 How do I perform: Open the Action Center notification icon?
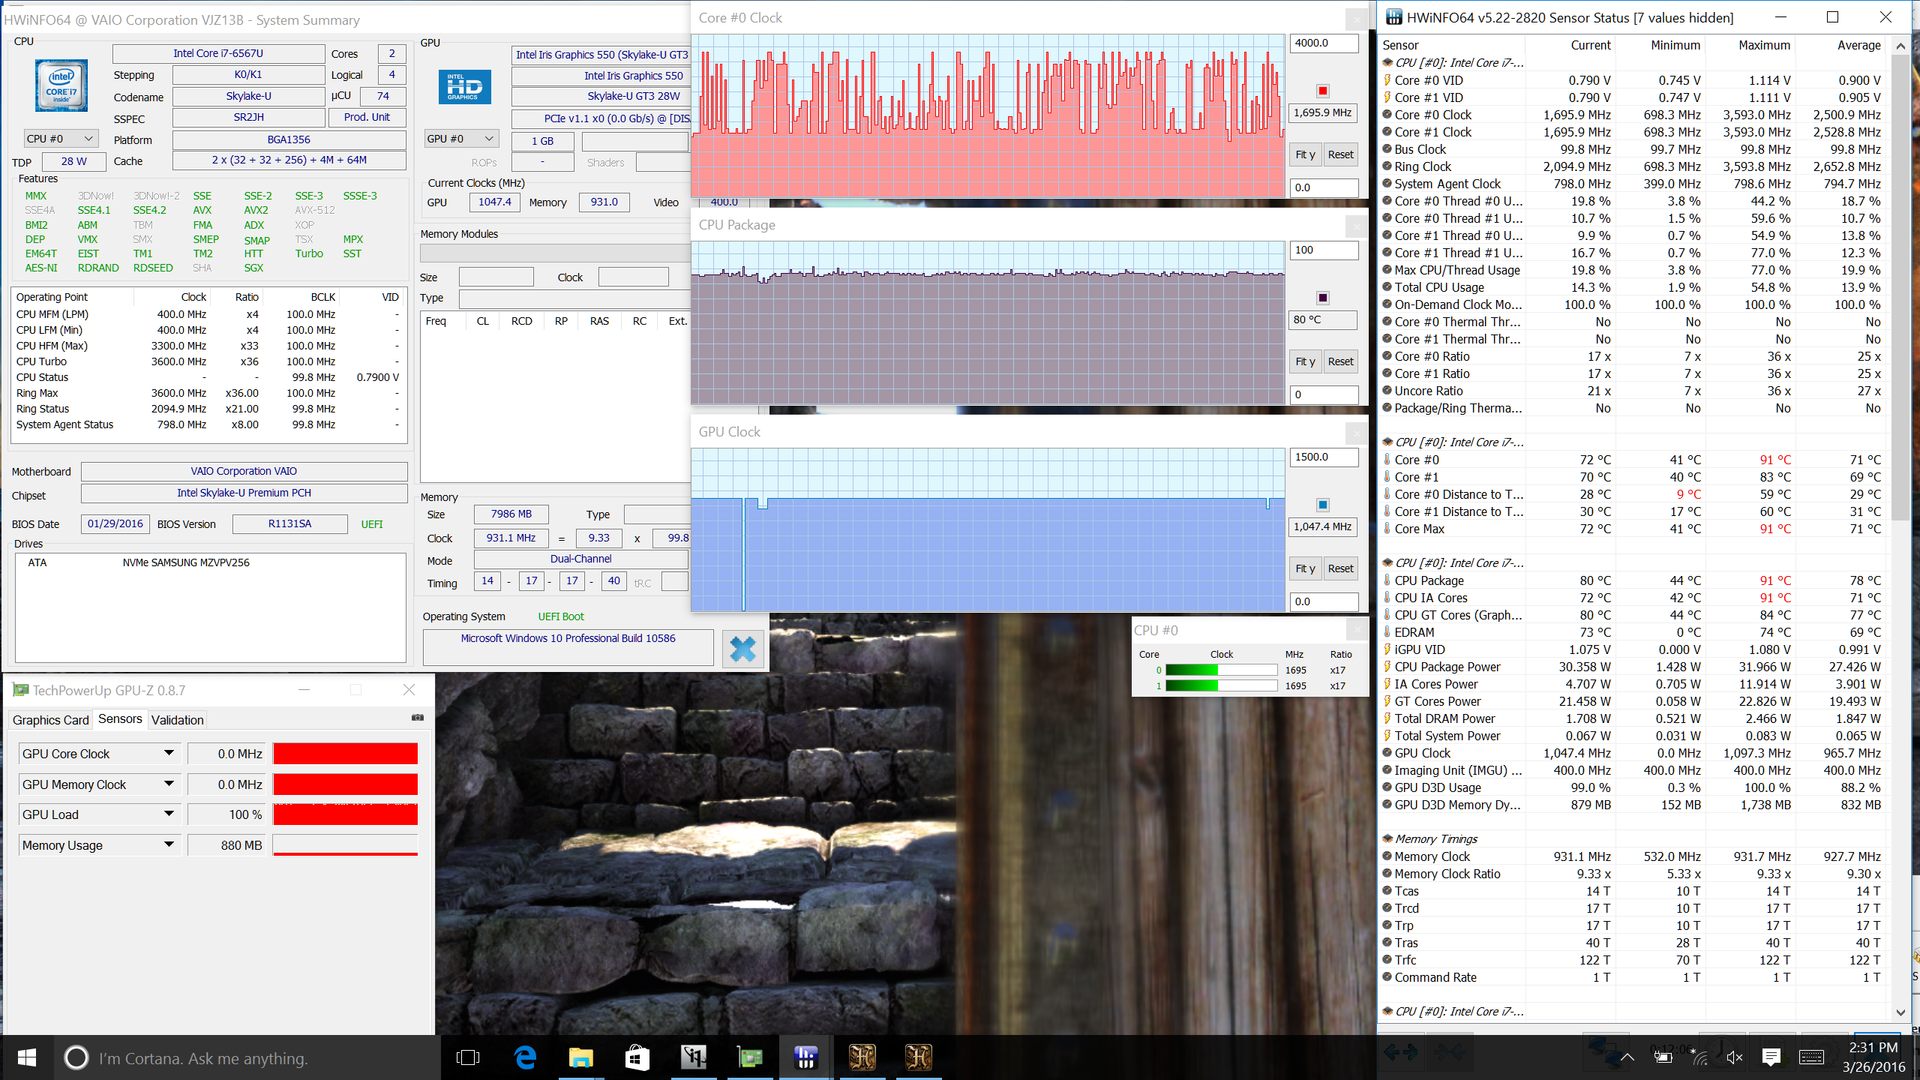tap(1771, 1057)
